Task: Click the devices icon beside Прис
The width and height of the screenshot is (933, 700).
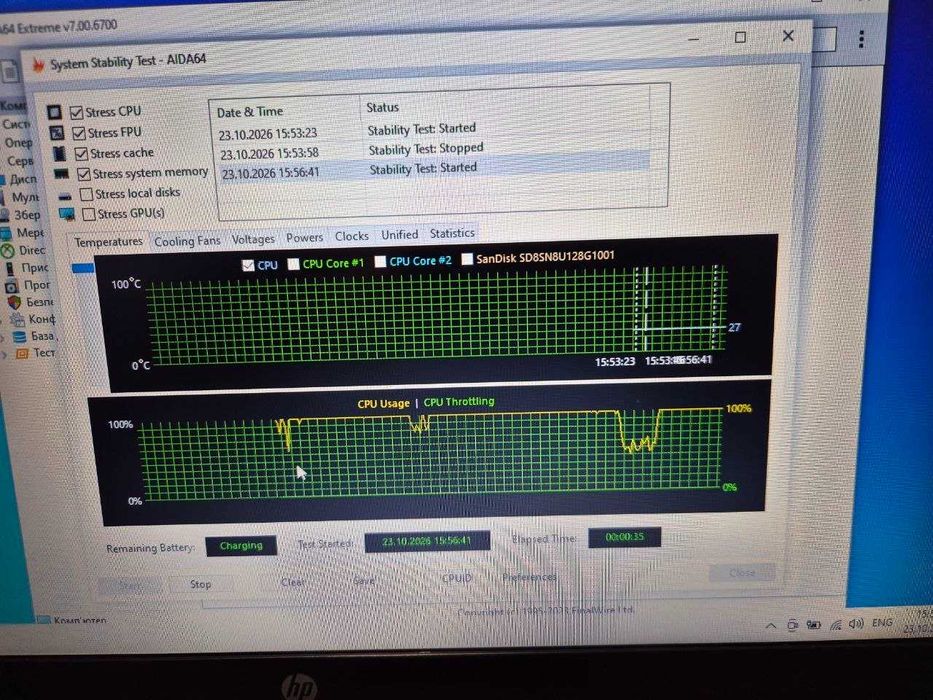Action: [x=10, y=268]
